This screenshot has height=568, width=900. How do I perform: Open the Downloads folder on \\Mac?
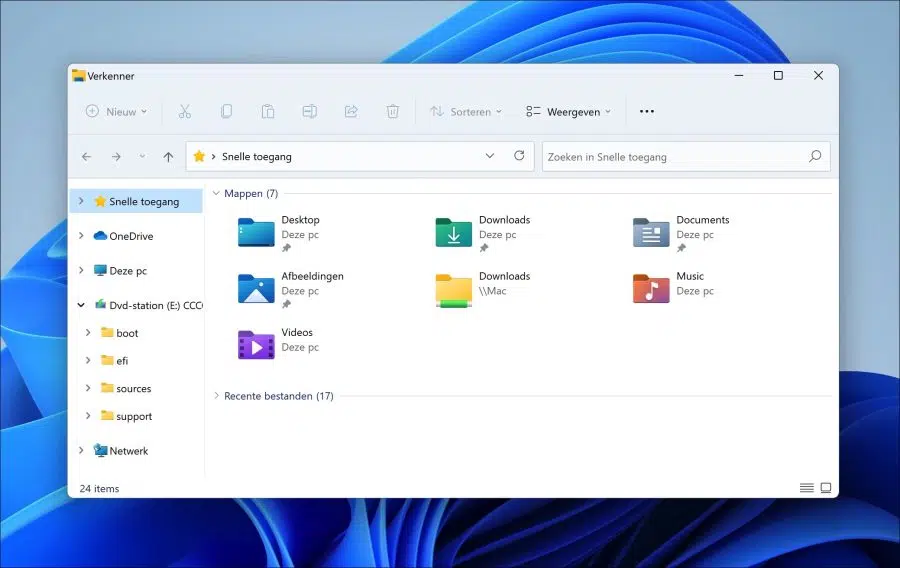point(453,290)
